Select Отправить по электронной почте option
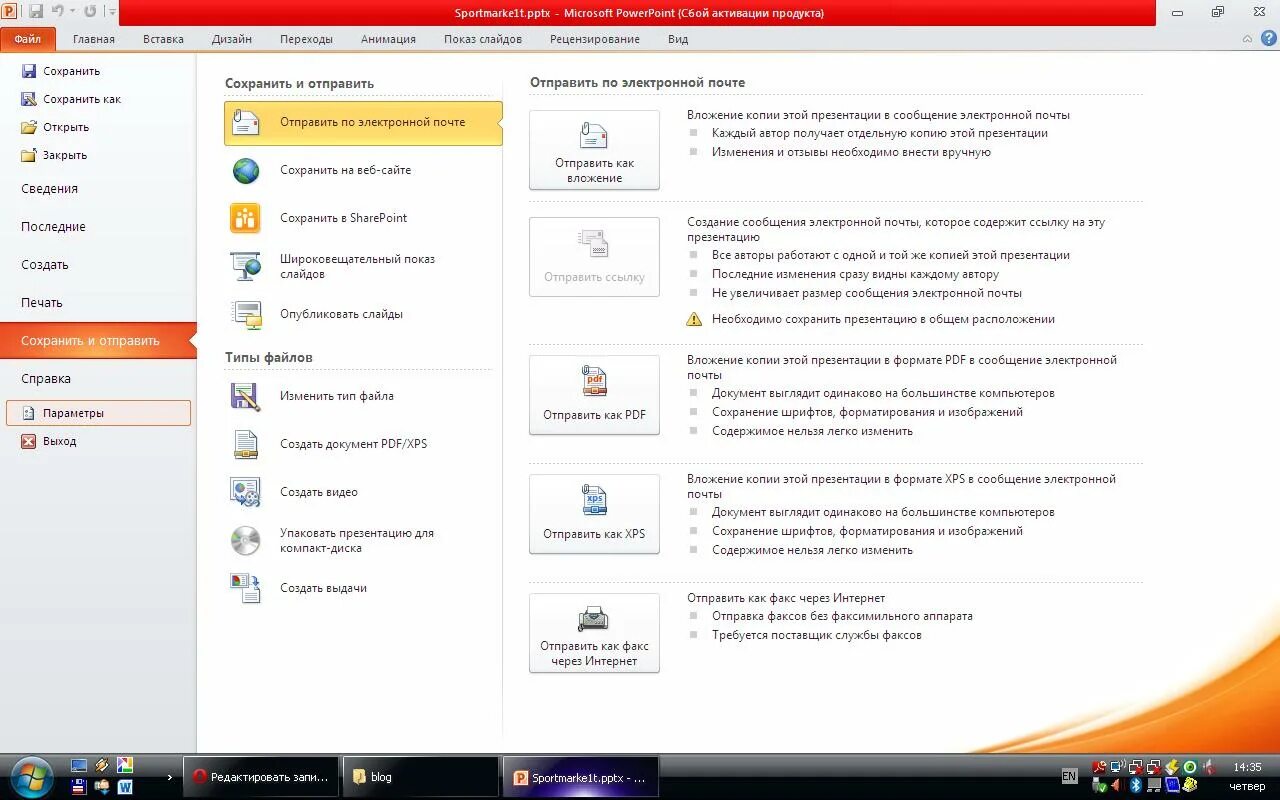1280x800 pixels. pos(363,122)
